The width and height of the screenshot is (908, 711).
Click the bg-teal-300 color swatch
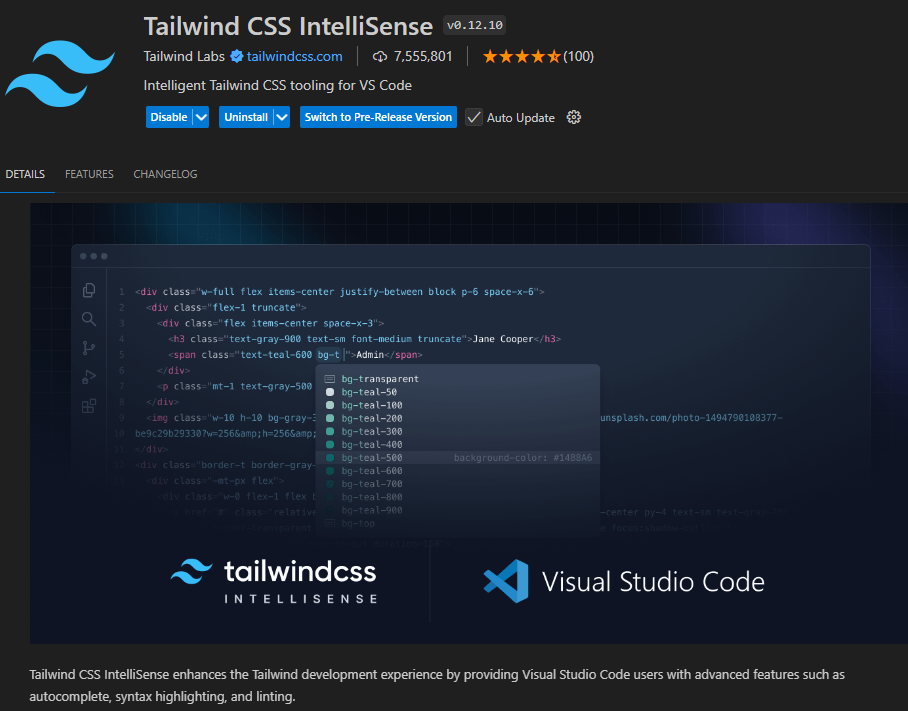[330, 431]
